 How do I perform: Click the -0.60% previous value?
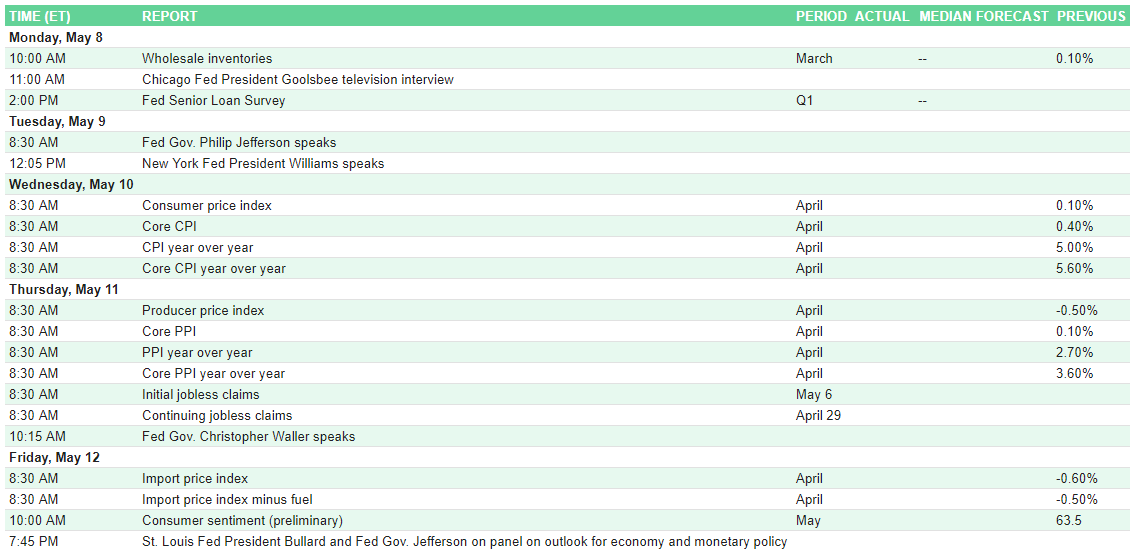(1077, 479)
